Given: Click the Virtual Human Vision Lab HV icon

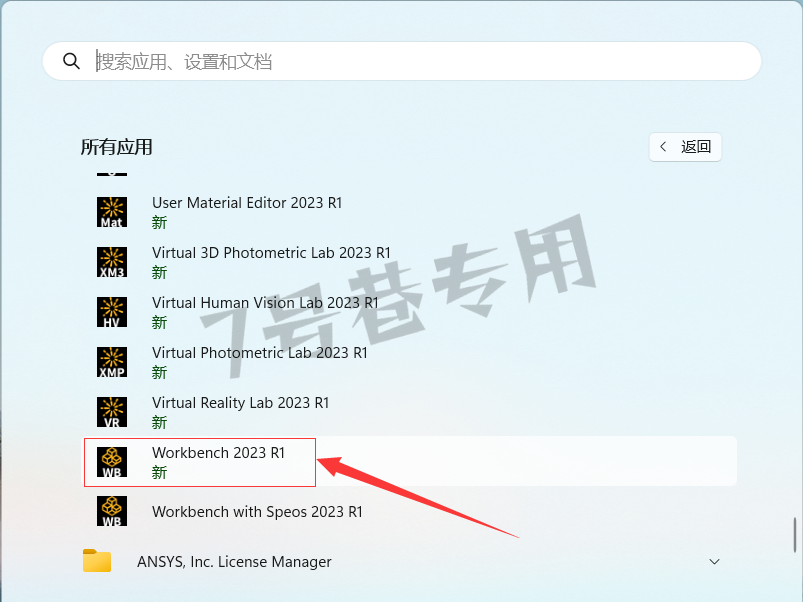Looking at the screenshot, I should click(x=112, y=312).
